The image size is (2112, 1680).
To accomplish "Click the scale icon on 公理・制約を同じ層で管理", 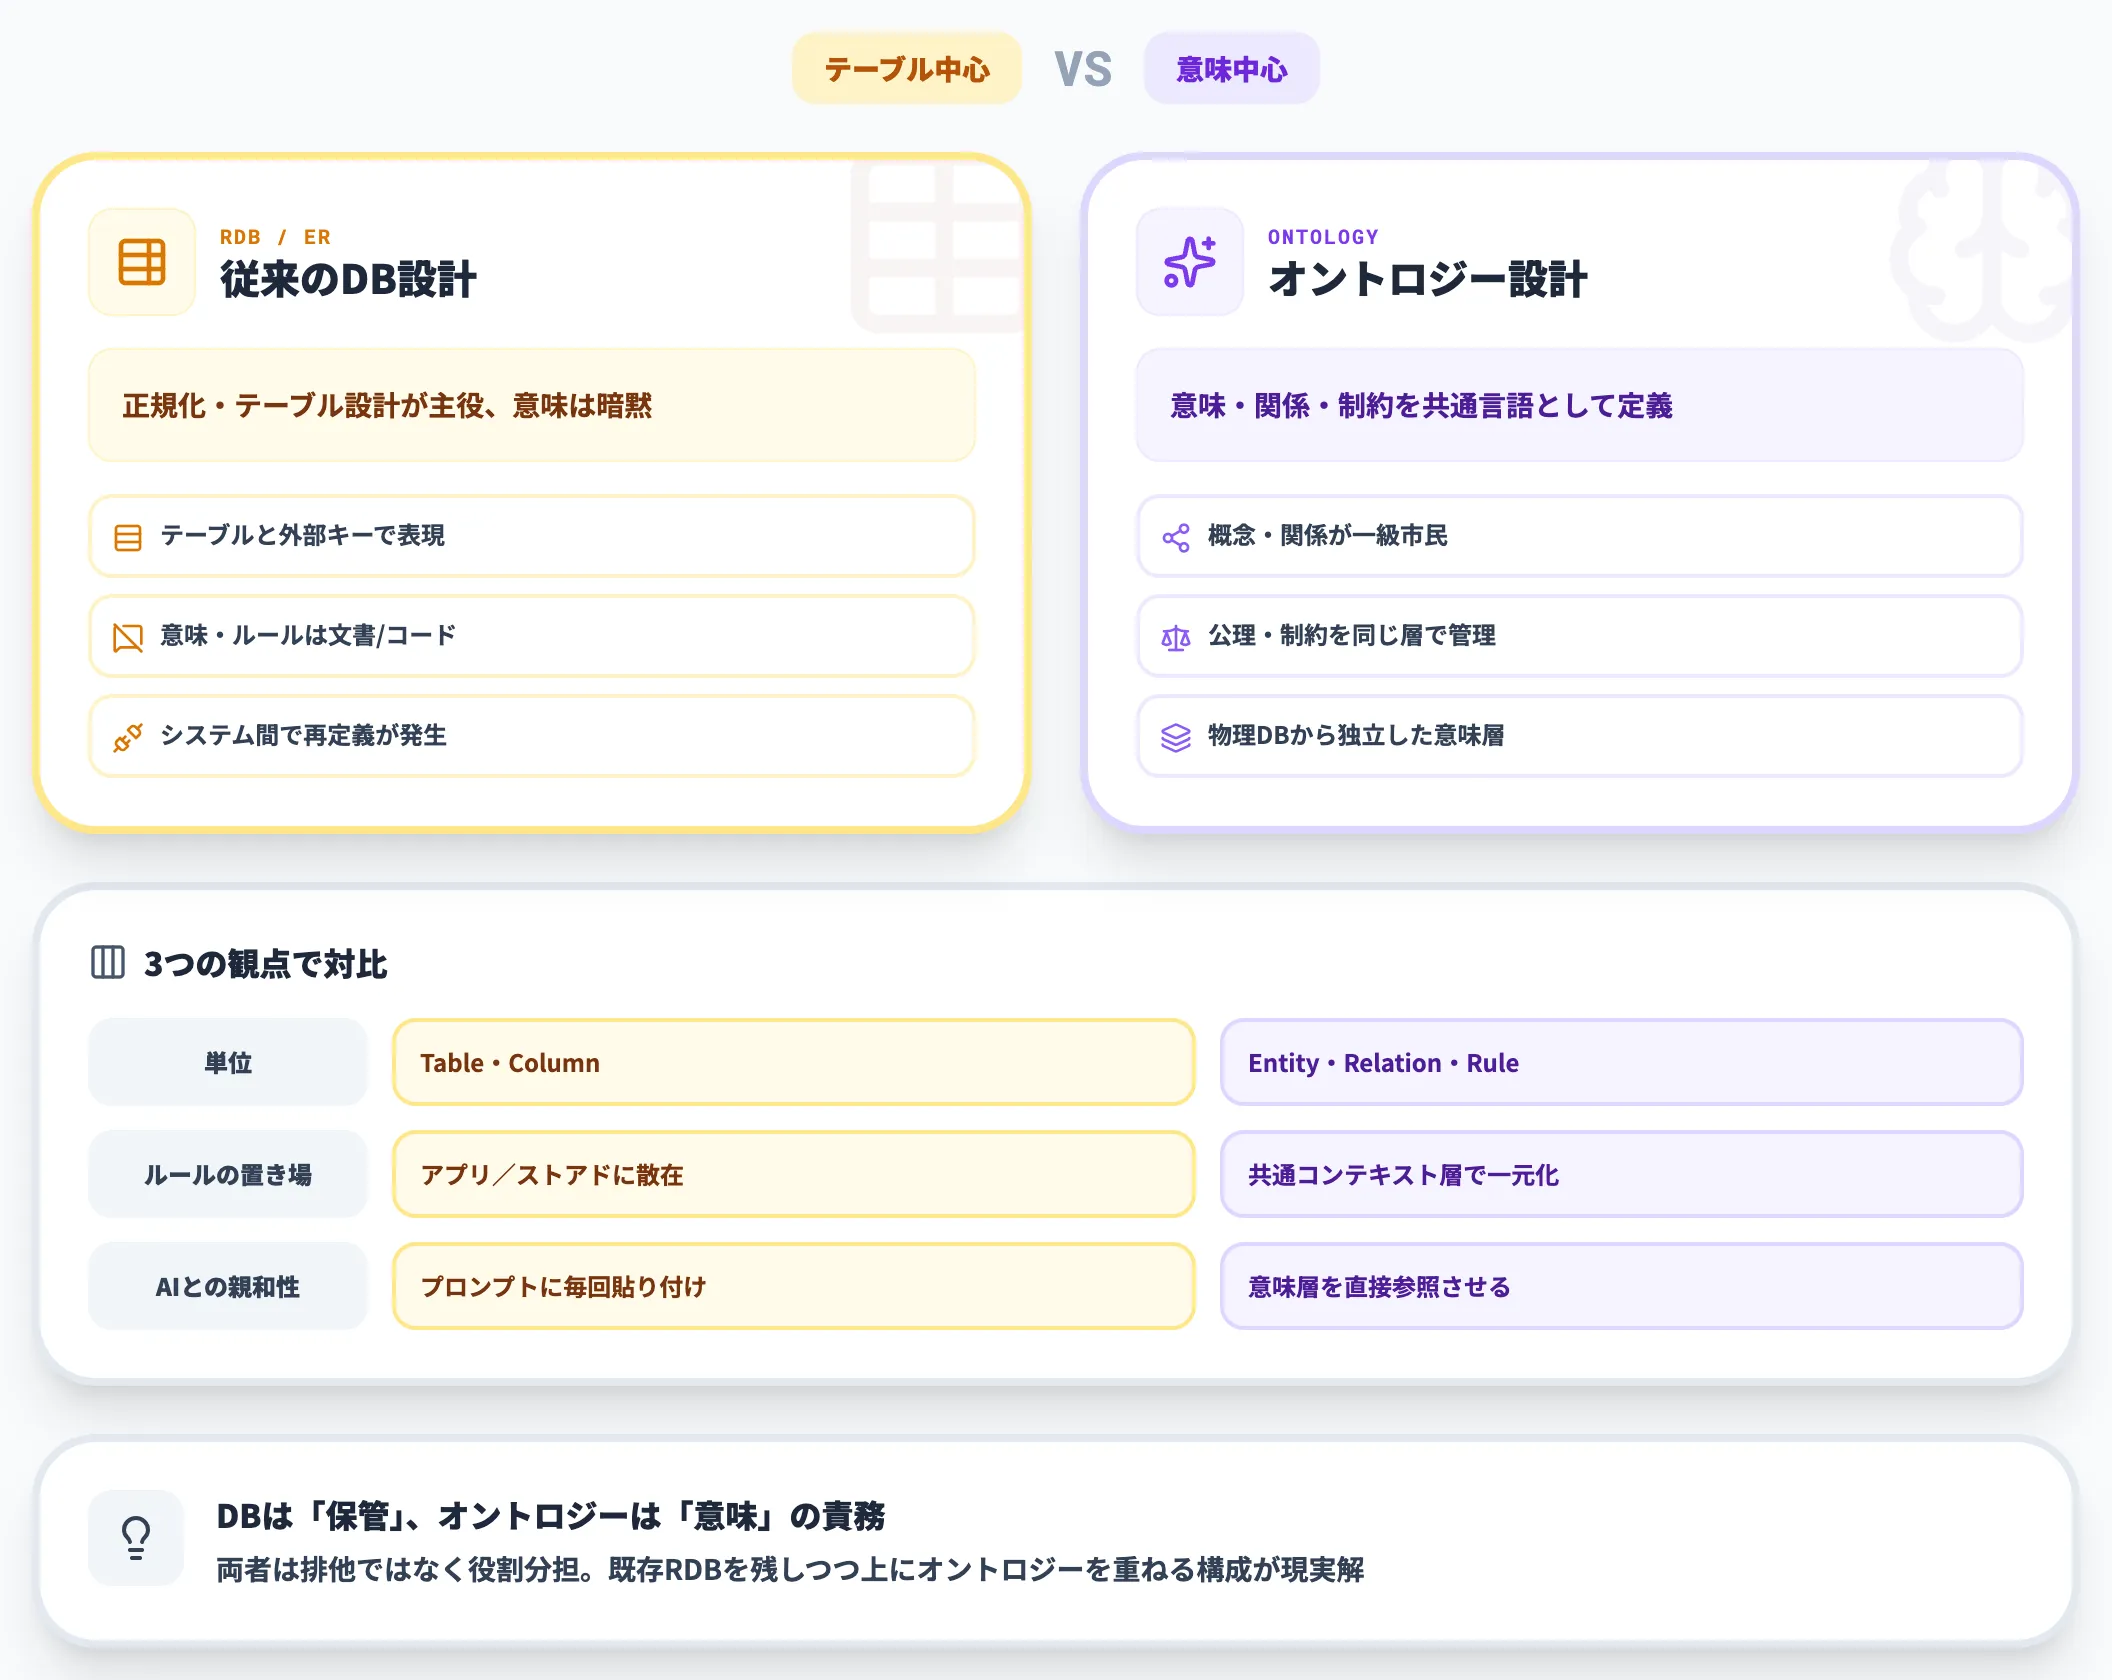I will point(1177,637).
